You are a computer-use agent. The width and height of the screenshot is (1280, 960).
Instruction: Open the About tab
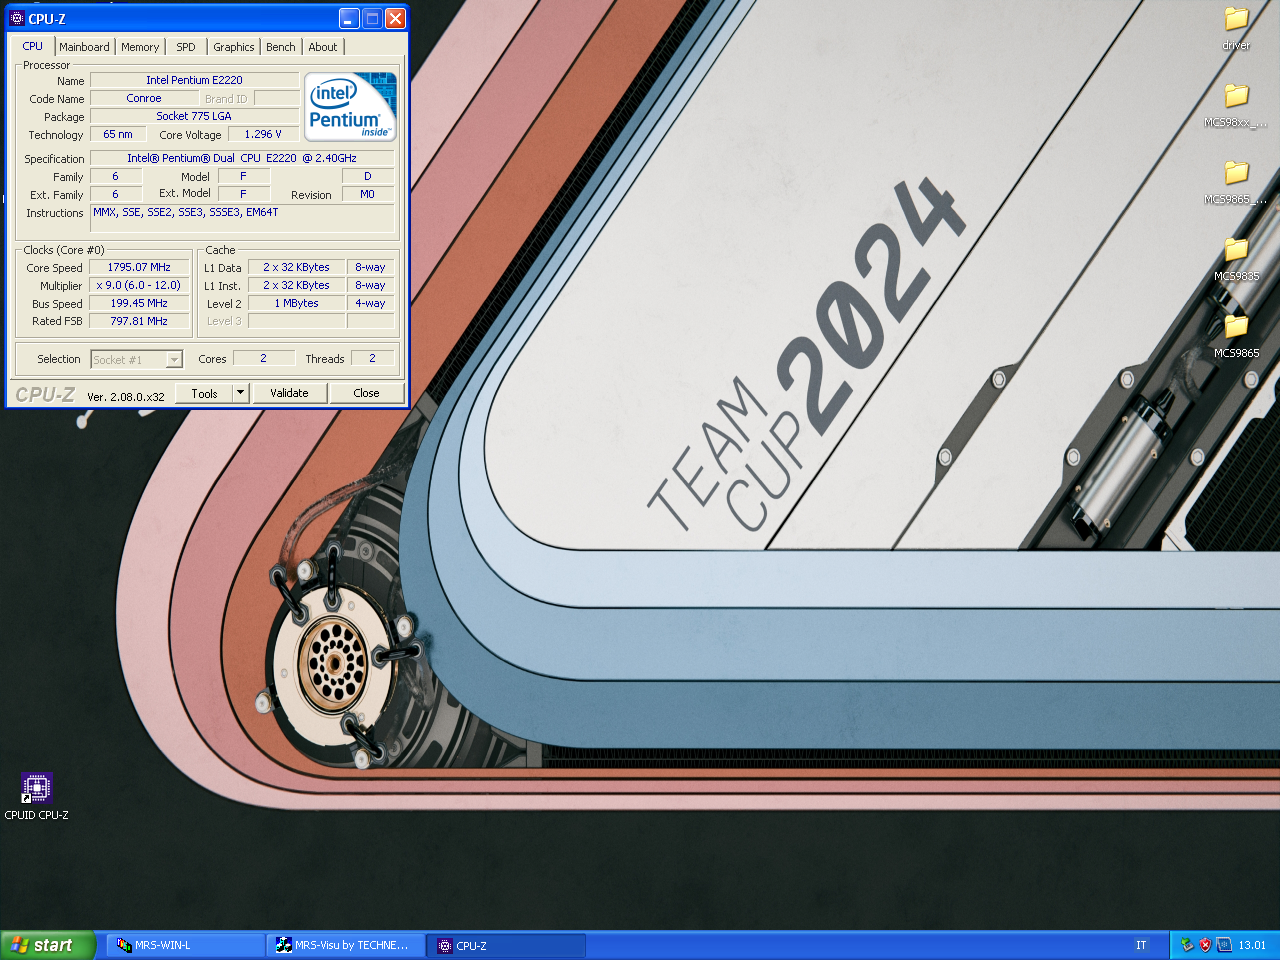(323, 47)
